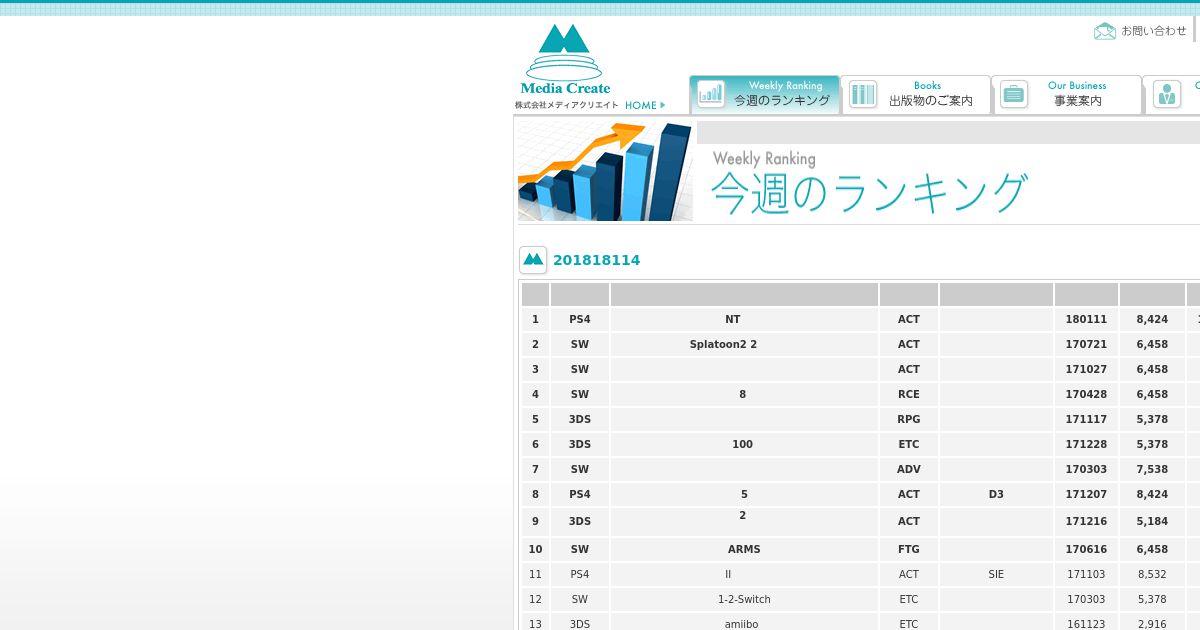Click the release date 171216 in row 9

point(1086,521)
